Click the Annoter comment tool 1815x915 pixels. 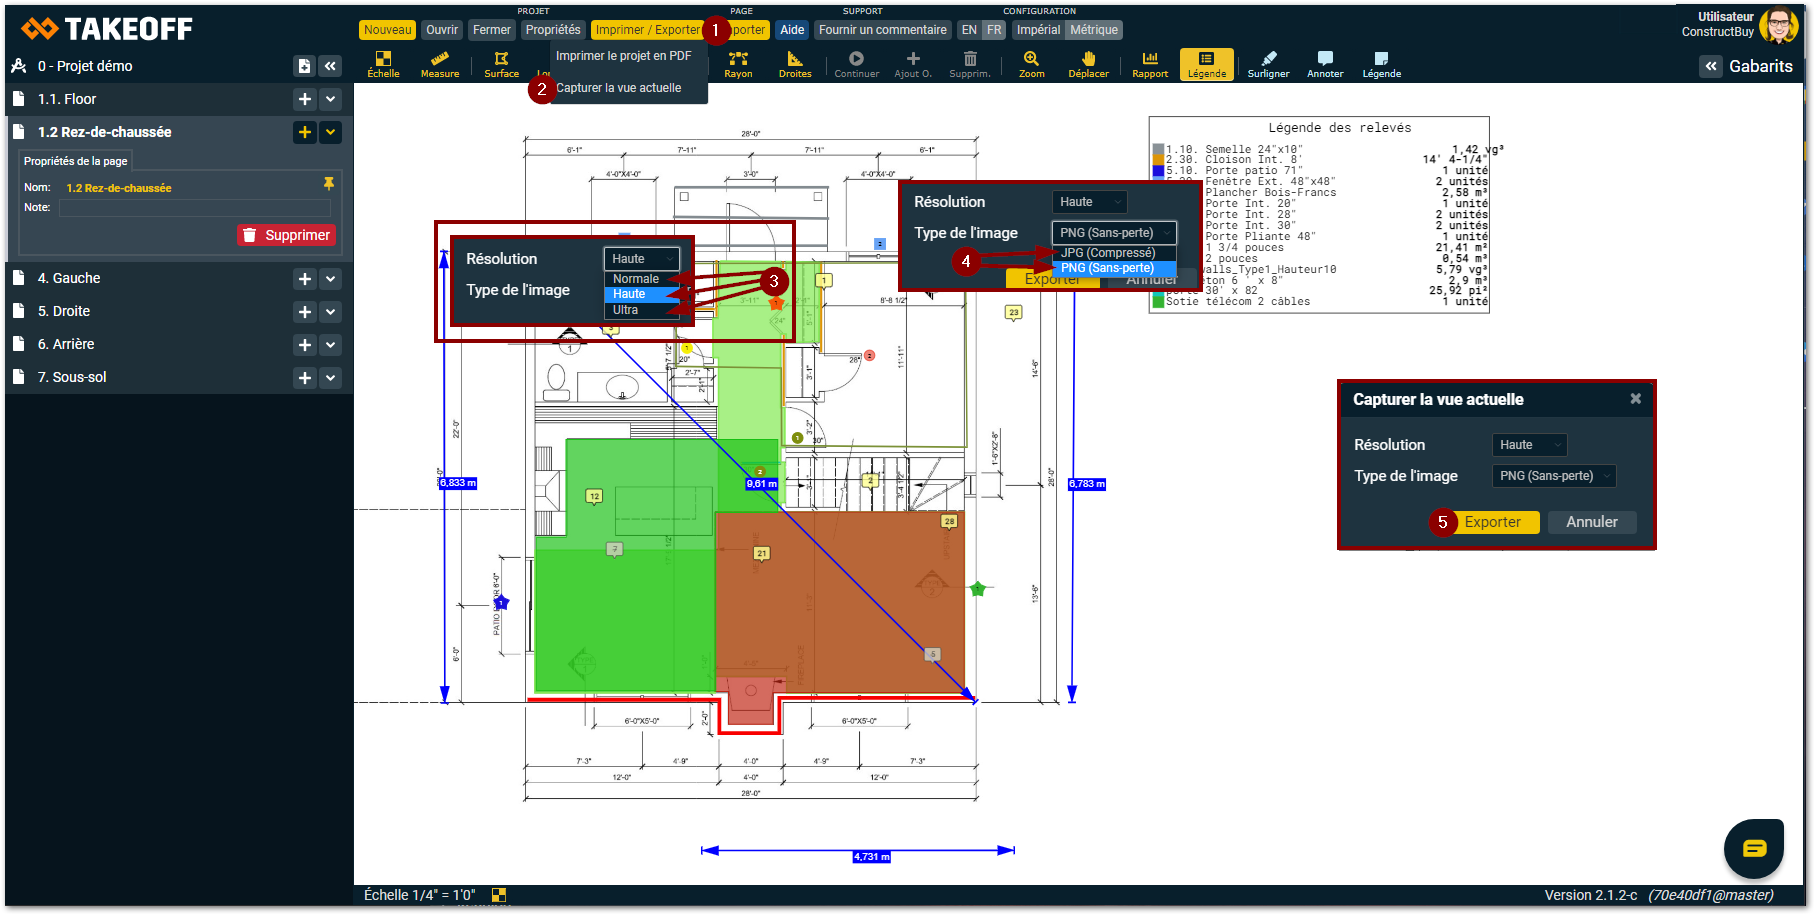pyautogui.click(x=1325, y=65)
